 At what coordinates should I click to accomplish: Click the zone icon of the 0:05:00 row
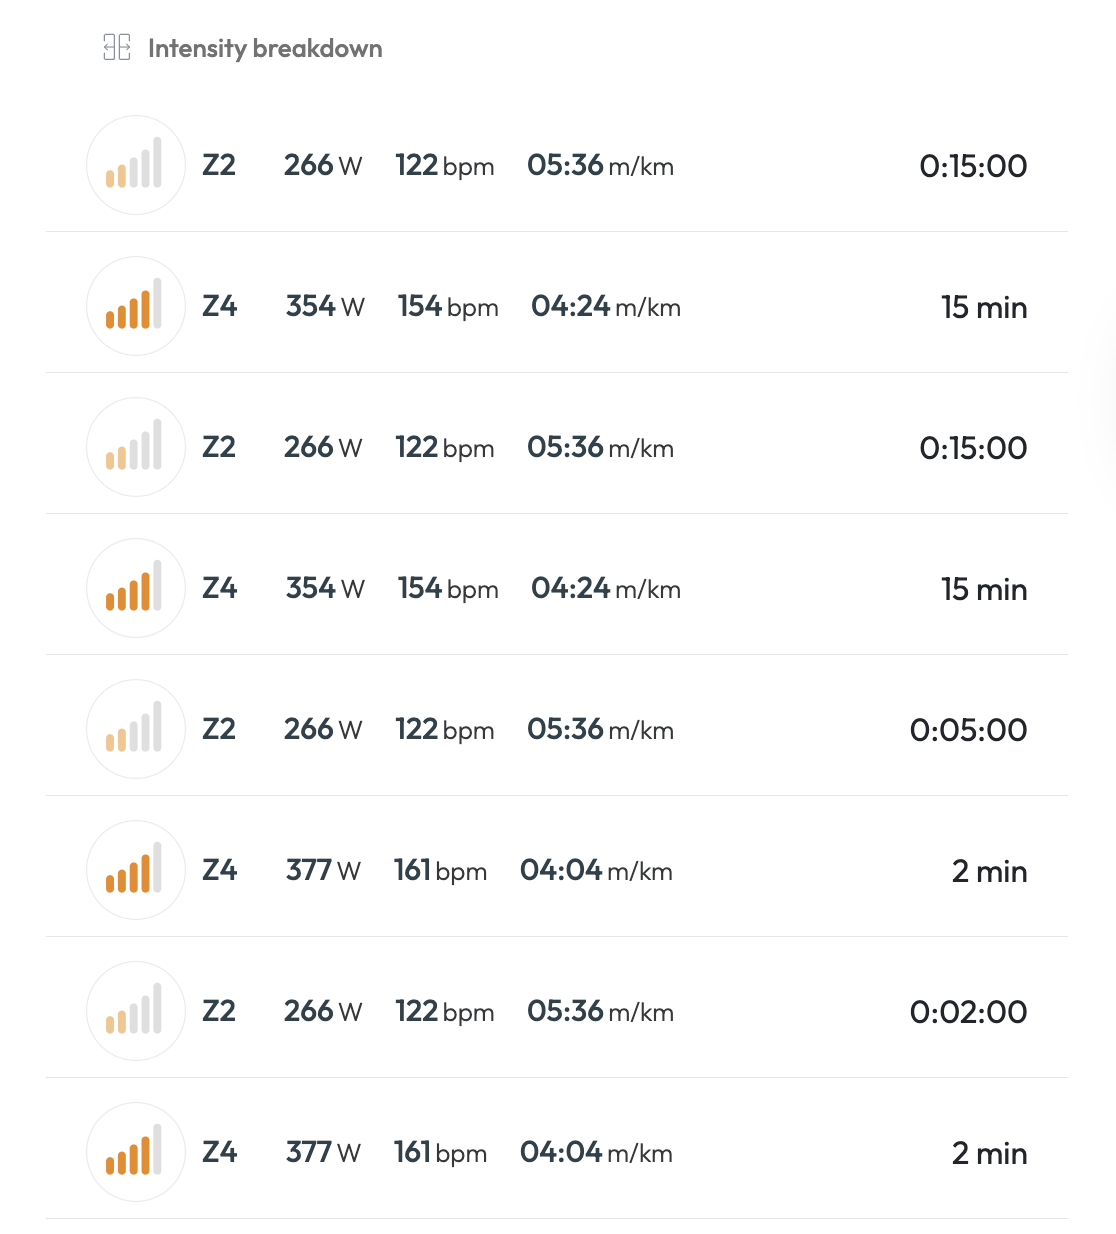(x=136, y=729)
